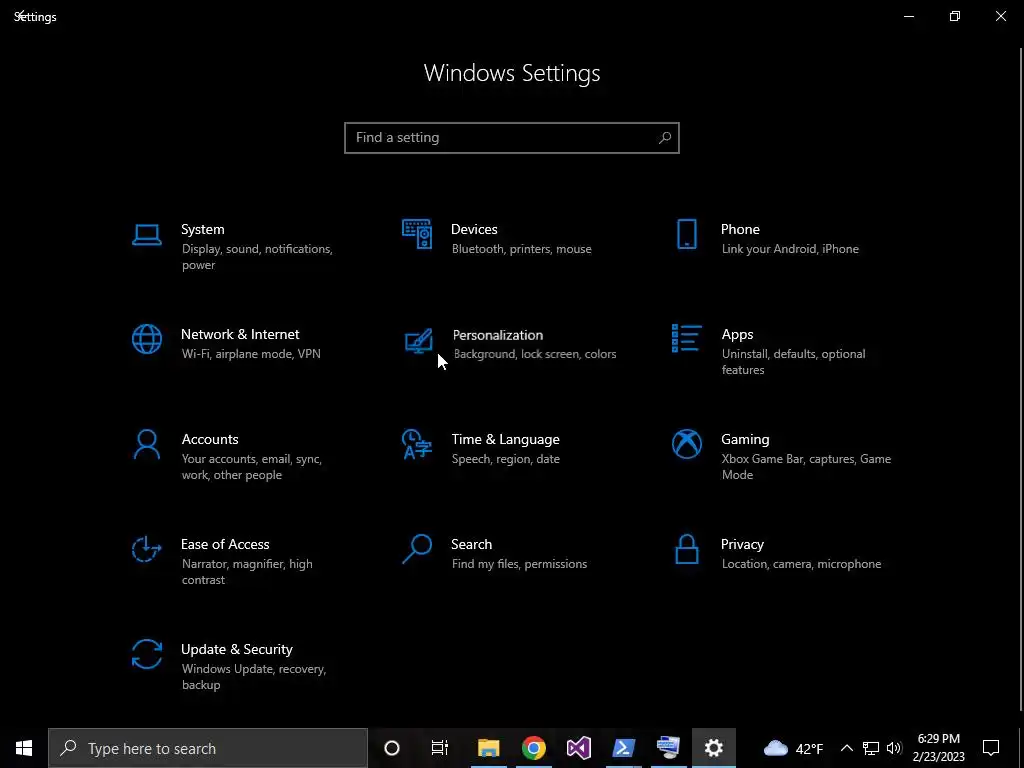Open Time & Language clock icon
Image resolution: width=1024 pixels, height=768 pixels.
tap(417, 444)
